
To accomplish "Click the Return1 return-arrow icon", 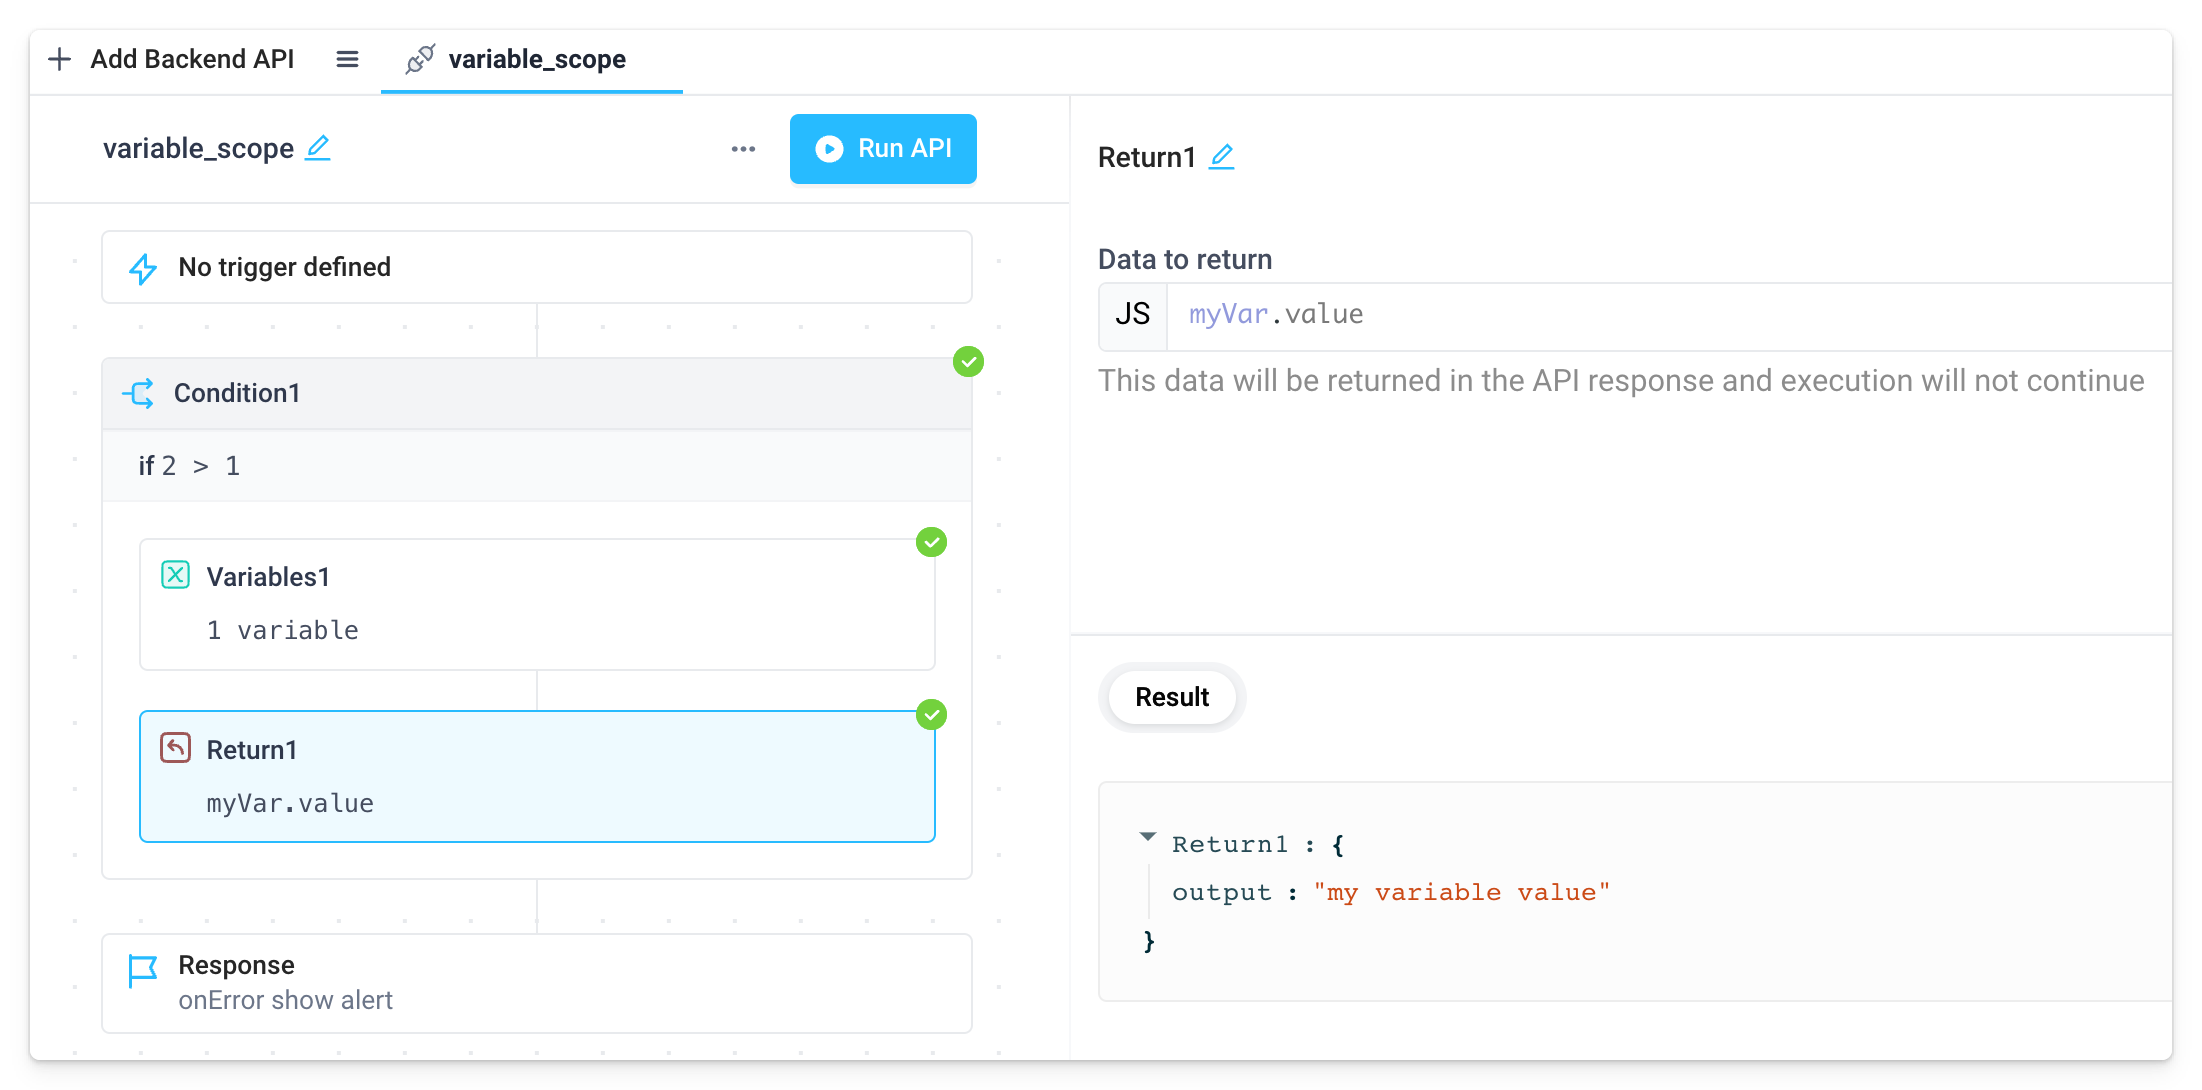I will click(175, 747).
